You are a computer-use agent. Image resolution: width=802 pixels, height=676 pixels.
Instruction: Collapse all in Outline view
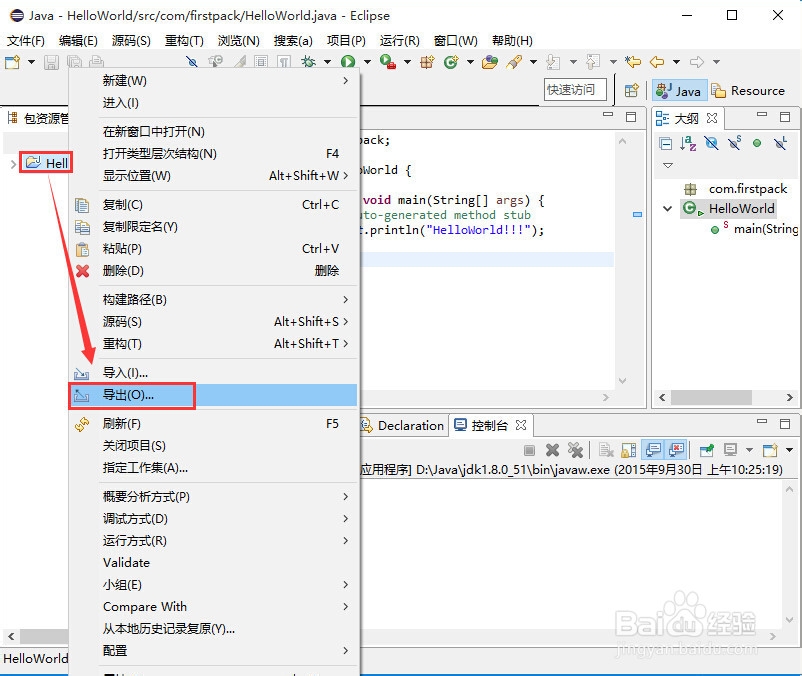[x=665, y=144]
